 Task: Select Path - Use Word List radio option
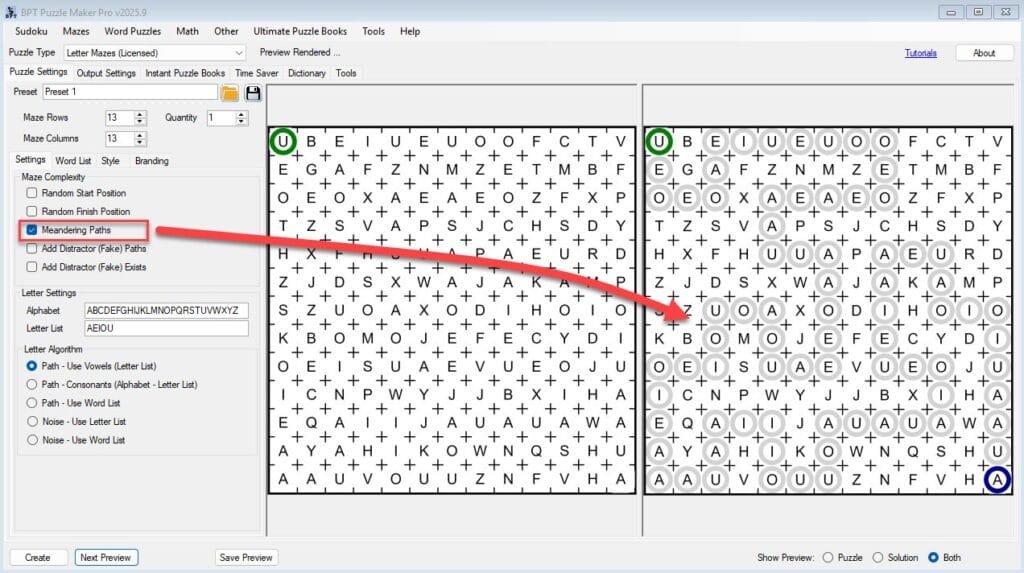tap(31, 403)
